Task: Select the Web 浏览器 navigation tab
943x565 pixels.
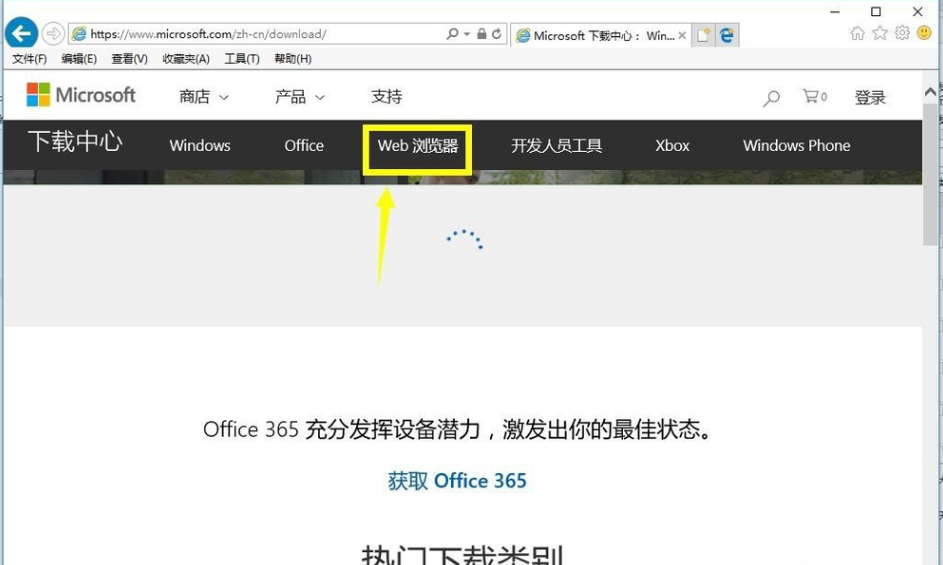Action: pos(417,146)
